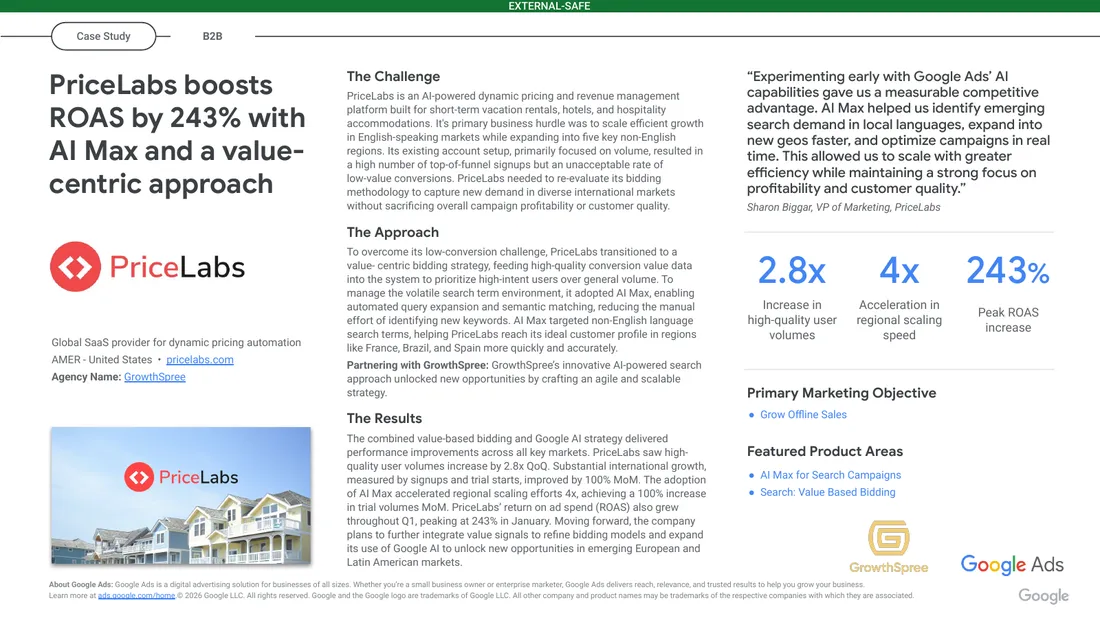Click the Featured Product Areas heading
Screen dimensions: 1100x618
[x=825, y=451]
